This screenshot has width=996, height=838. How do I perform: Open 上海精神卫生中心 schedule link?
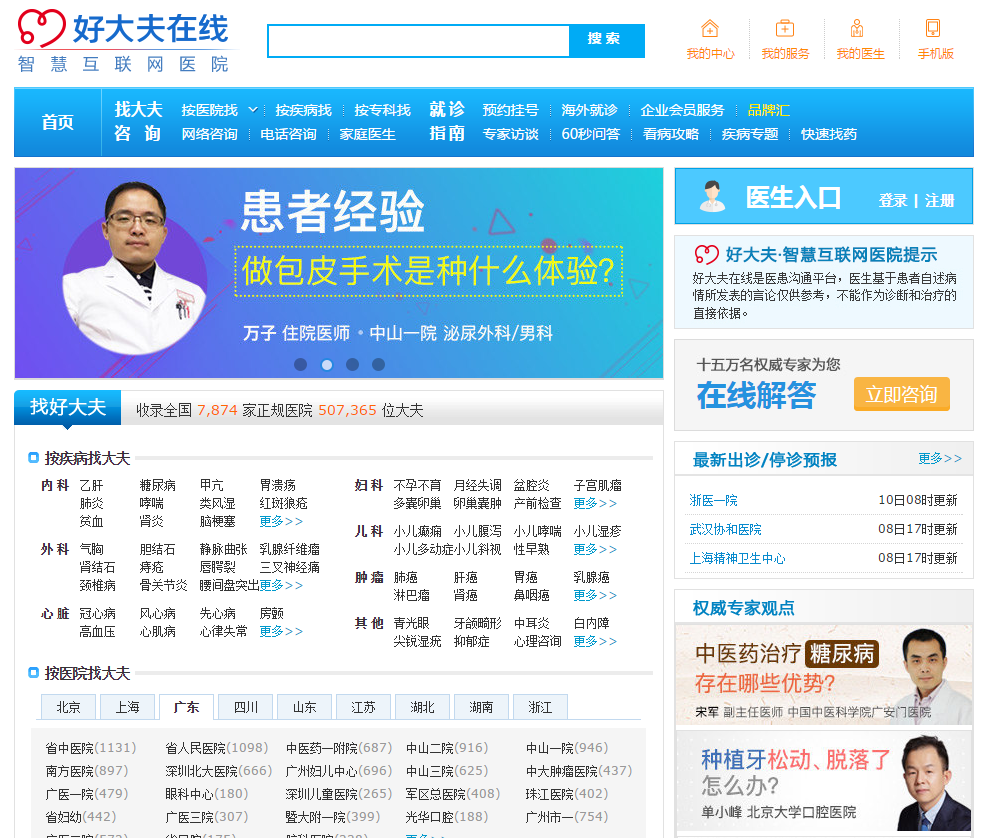[x=737, y=558]
